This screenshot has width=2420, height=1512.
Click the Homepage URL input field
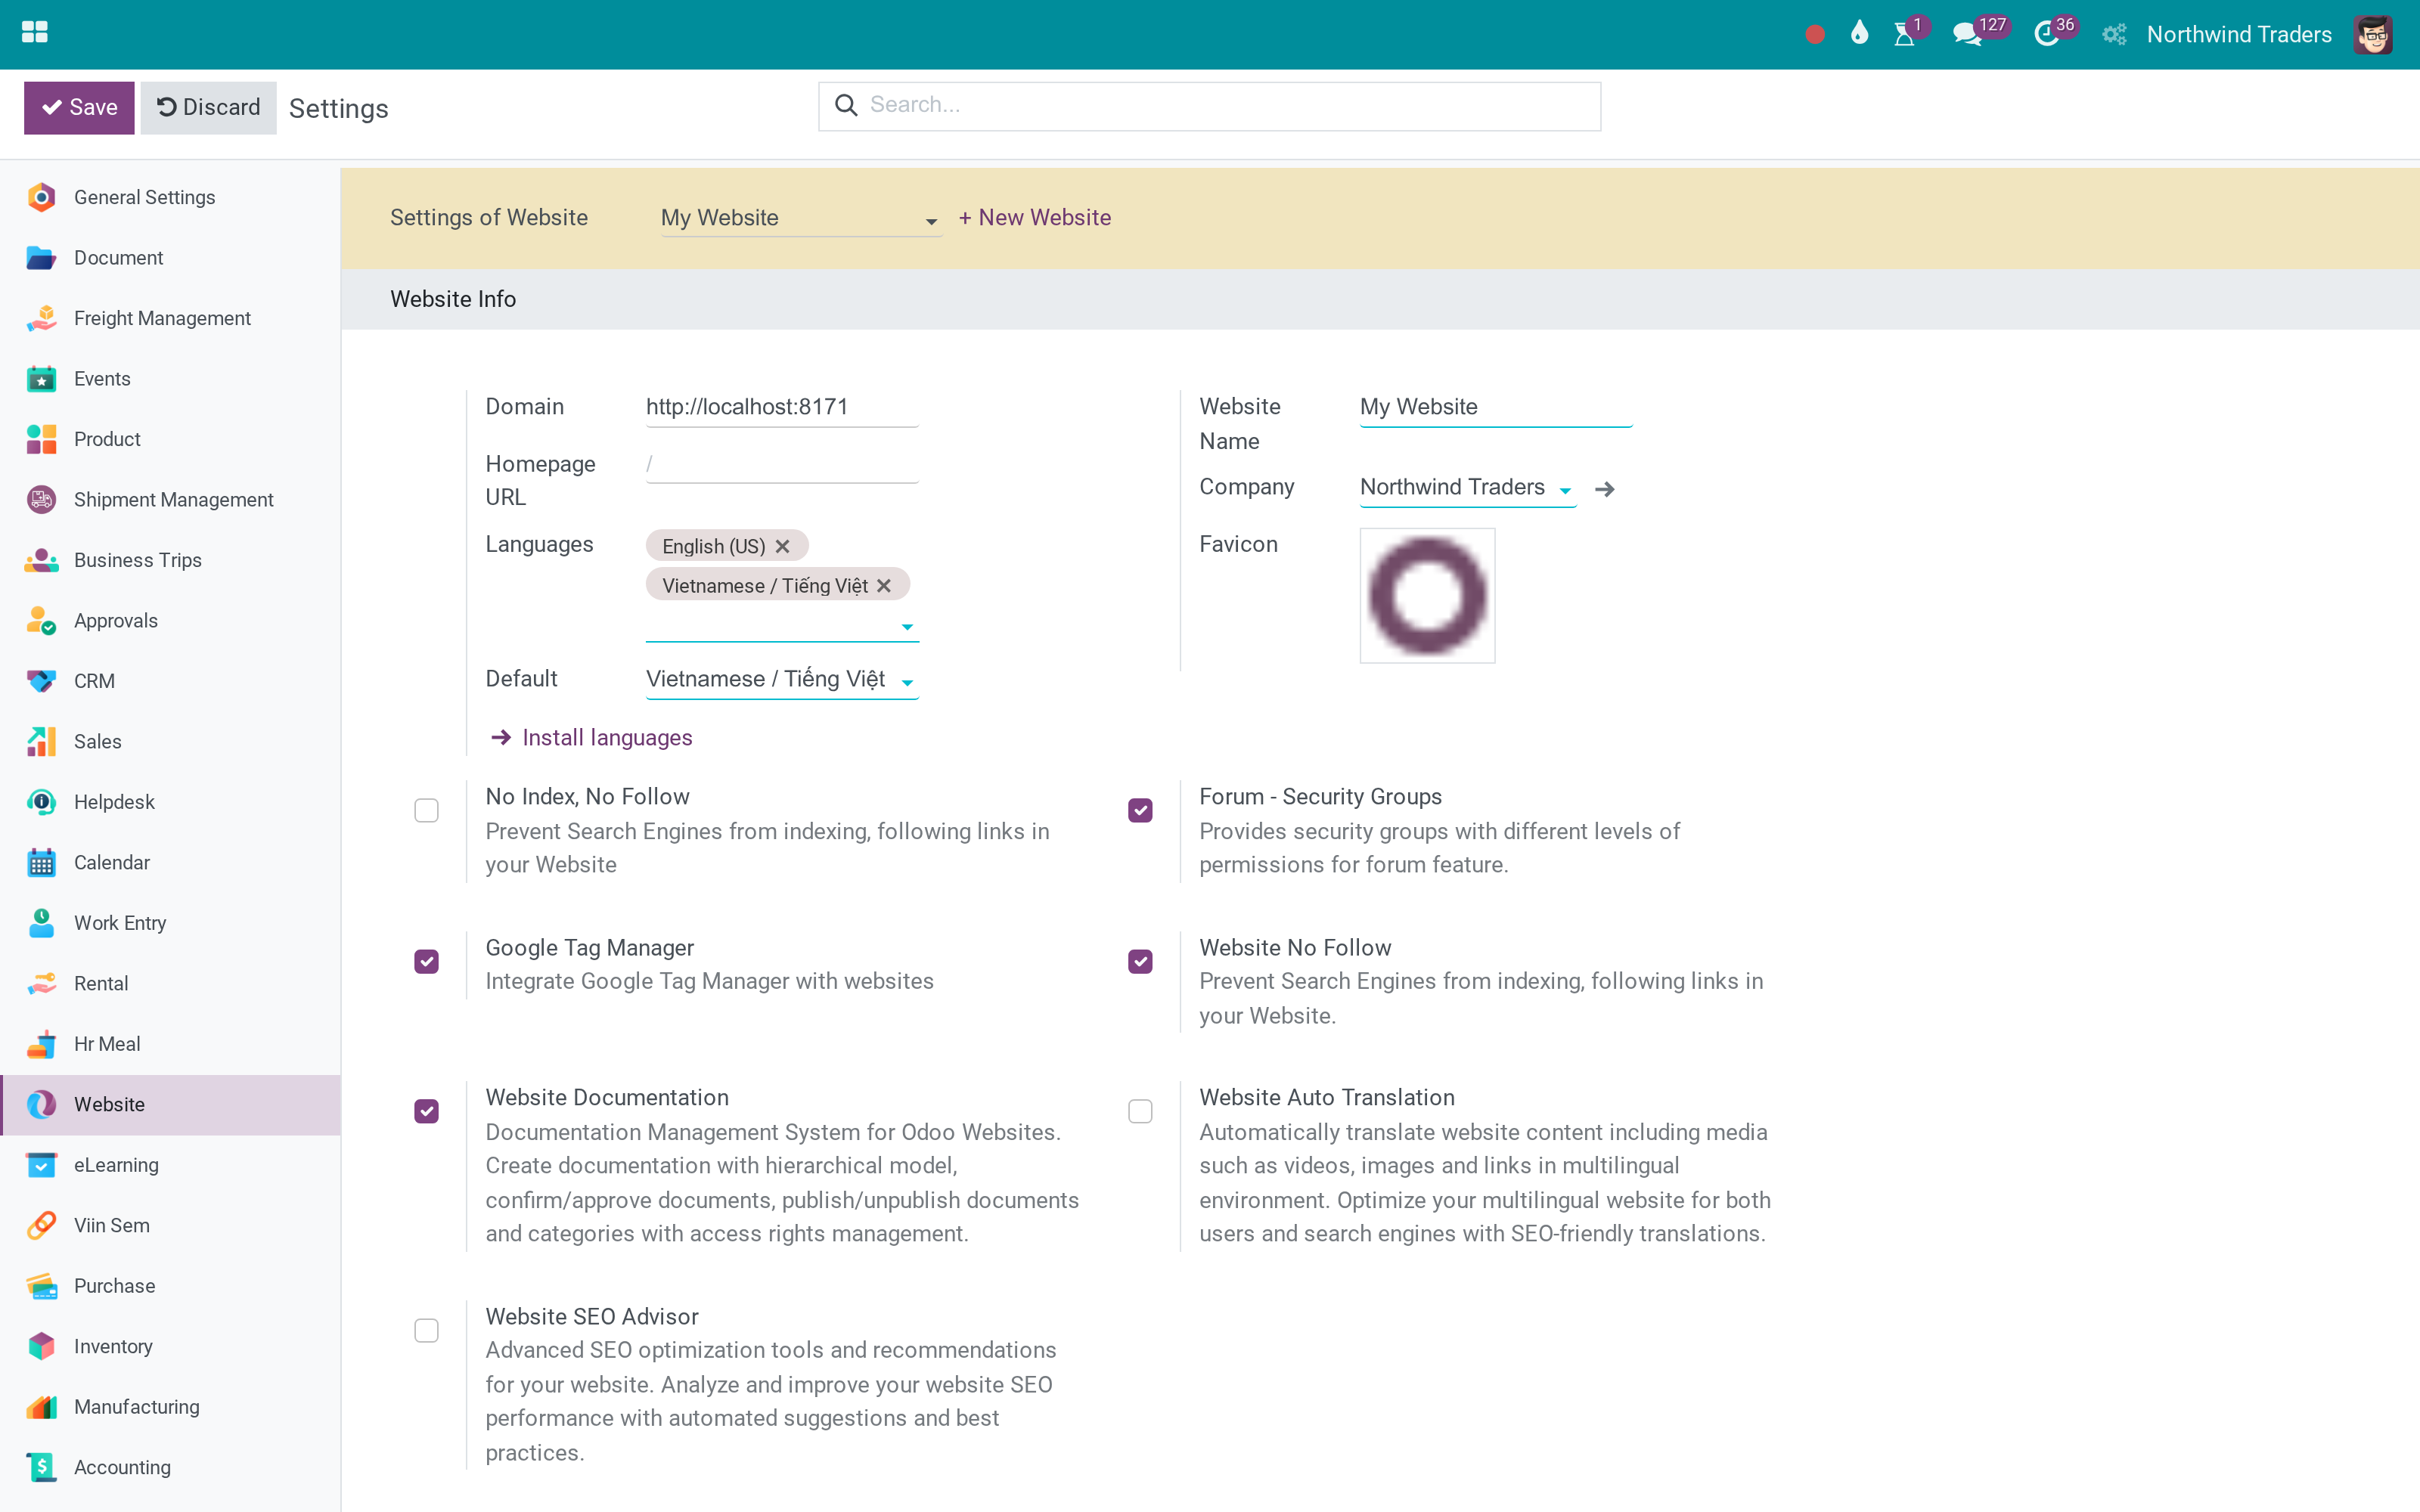[782, 464]
